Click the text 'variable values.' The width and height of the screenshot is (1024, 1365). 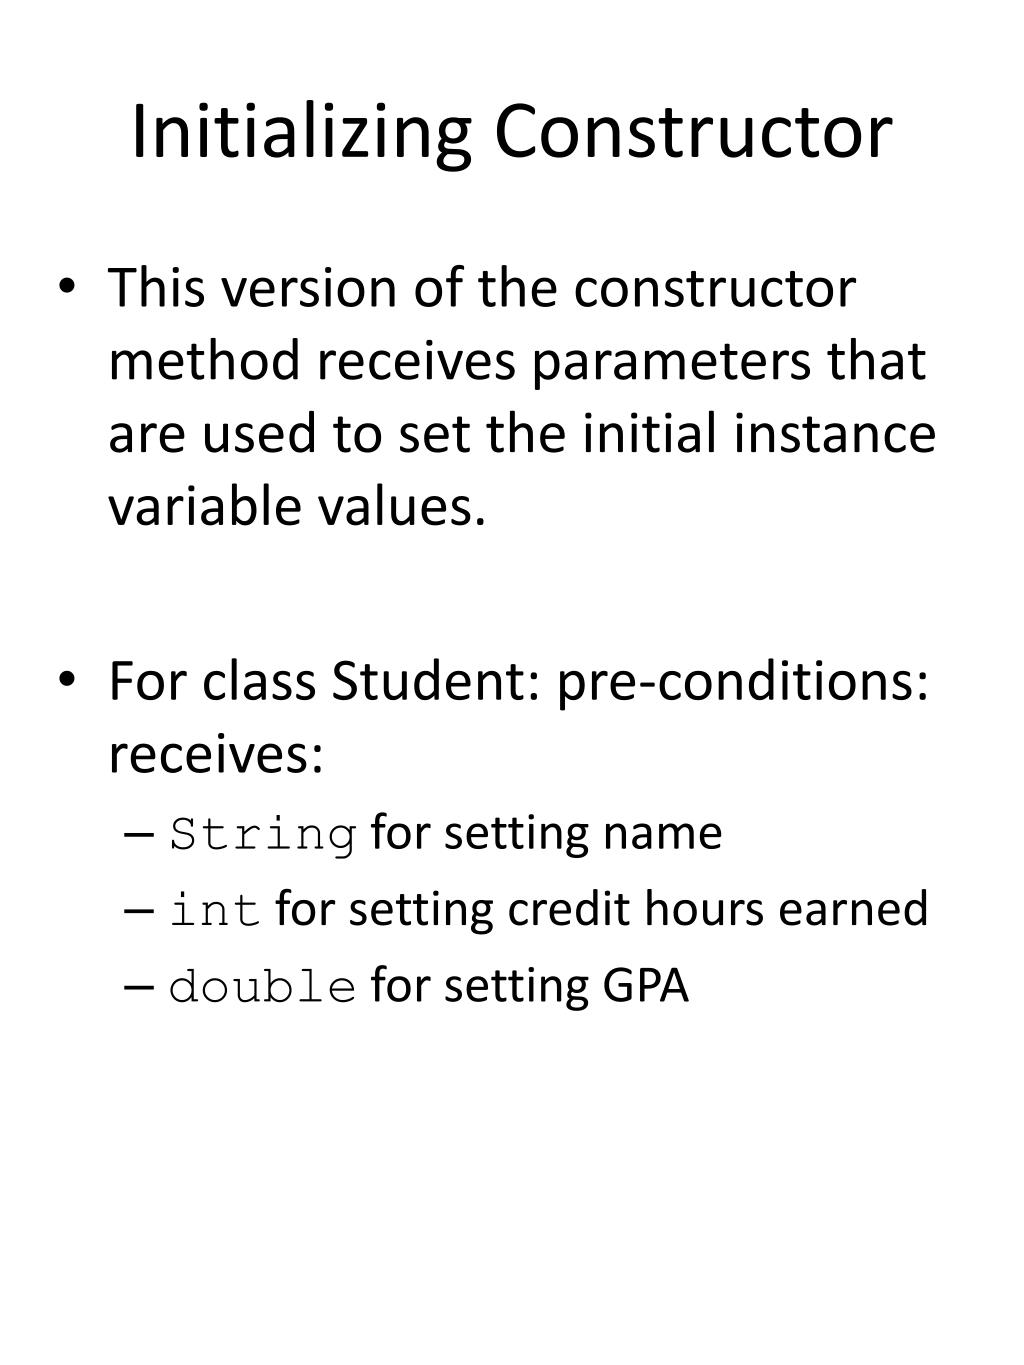[297, 507]
